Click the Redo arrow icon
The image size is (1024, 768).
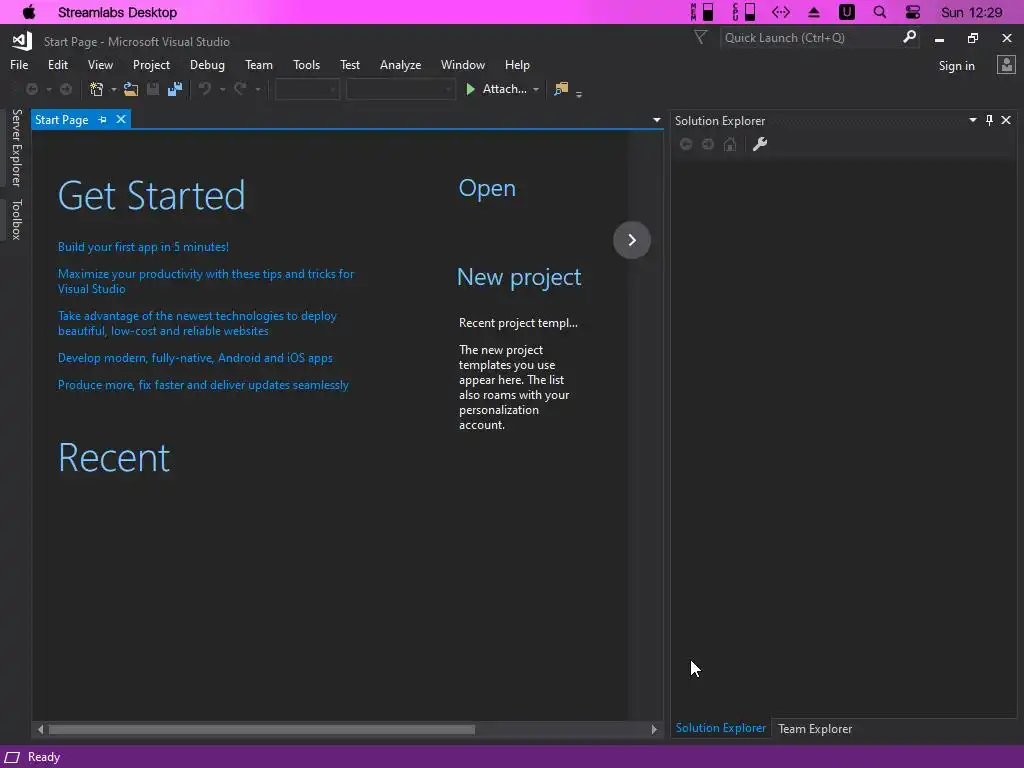pos(240,89)
